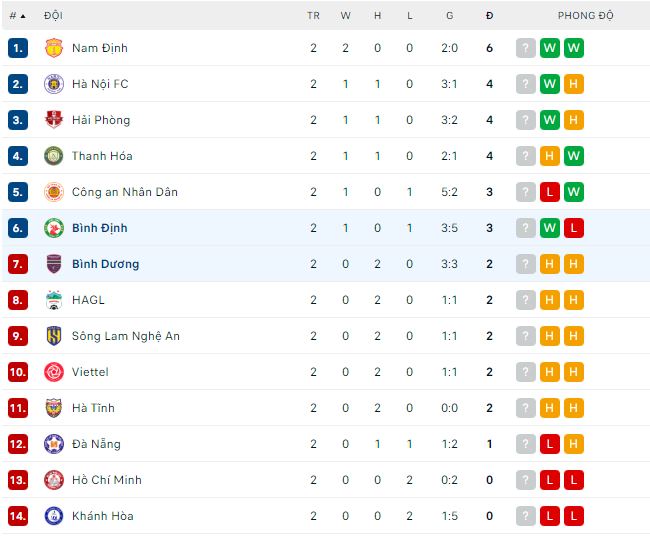Click the Công an Nhân Dân logo

pos(54,192)
